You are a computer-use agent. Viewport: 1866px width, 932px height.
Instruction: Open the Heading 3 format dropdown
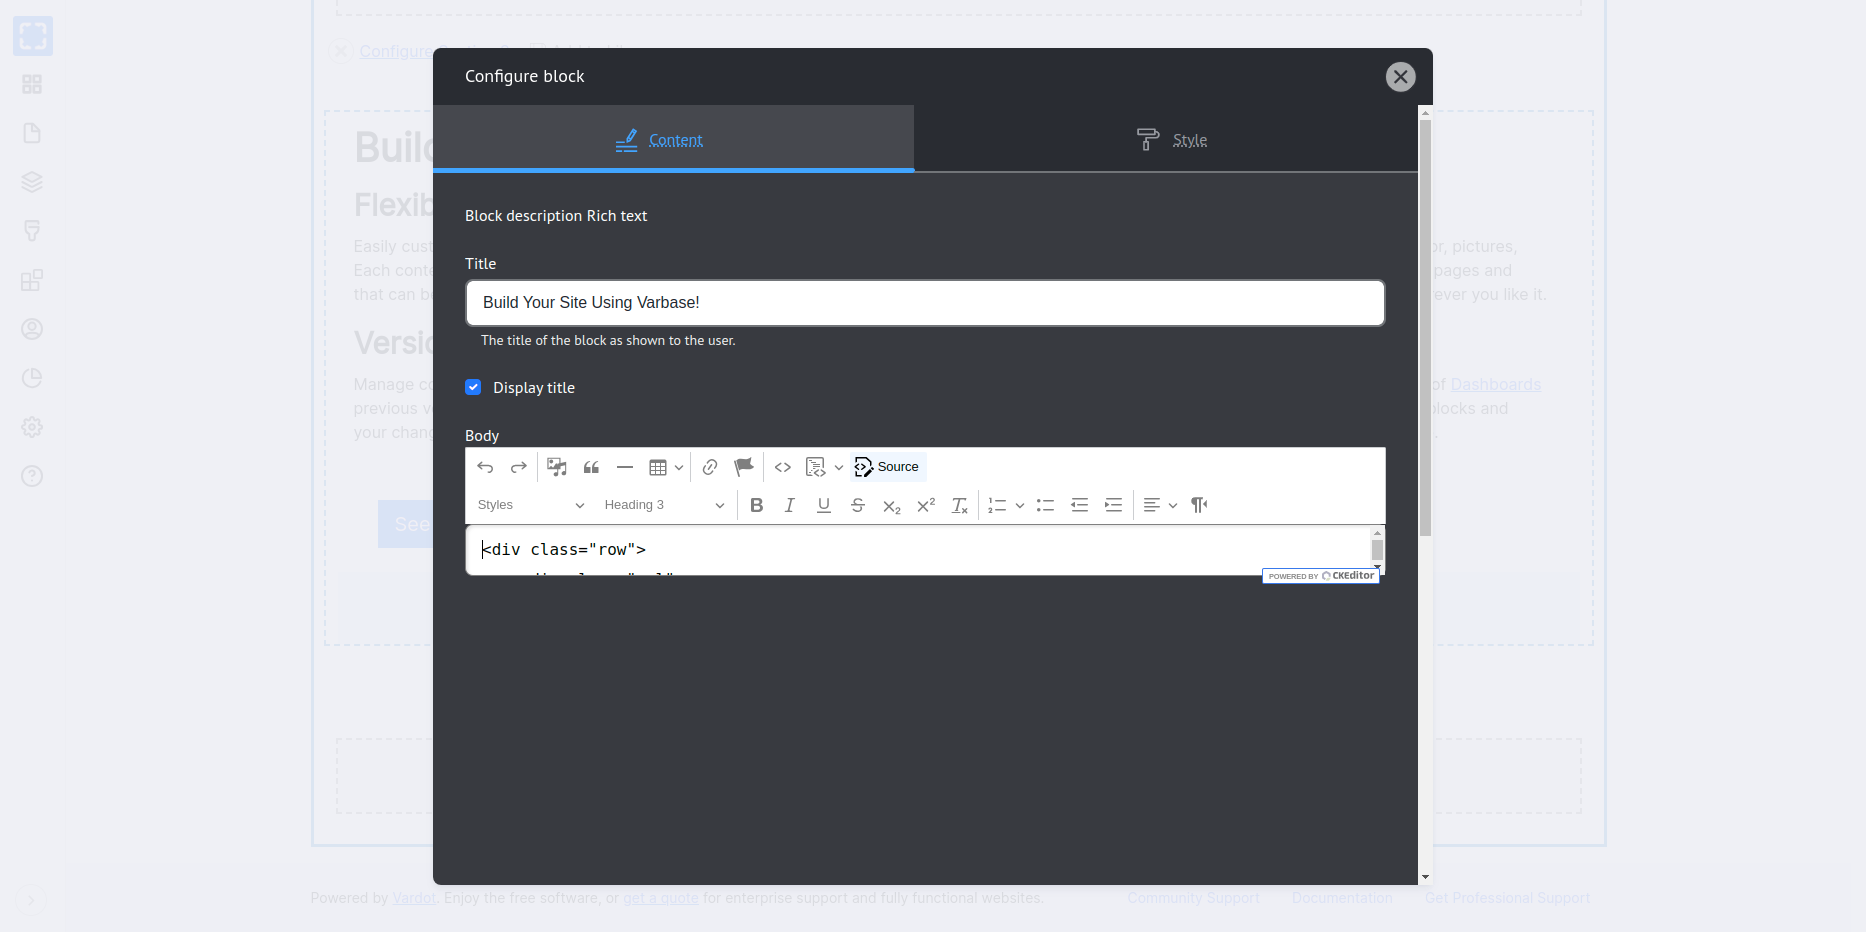point(663,505)
